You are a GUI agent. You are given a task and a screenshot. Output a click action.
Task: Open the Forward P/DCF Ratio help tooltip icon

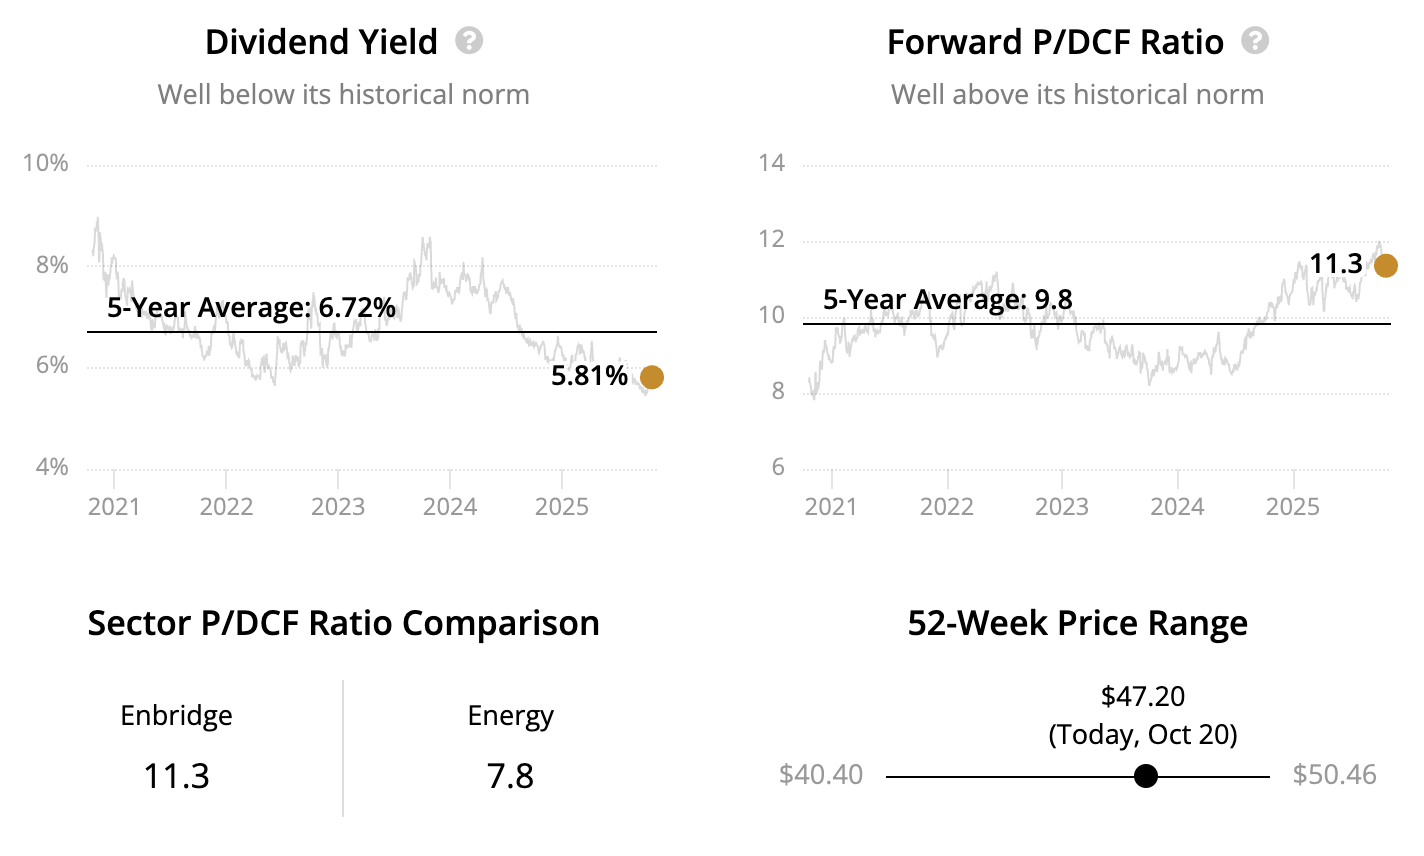pyautogui.click(x=1255, y=41)
